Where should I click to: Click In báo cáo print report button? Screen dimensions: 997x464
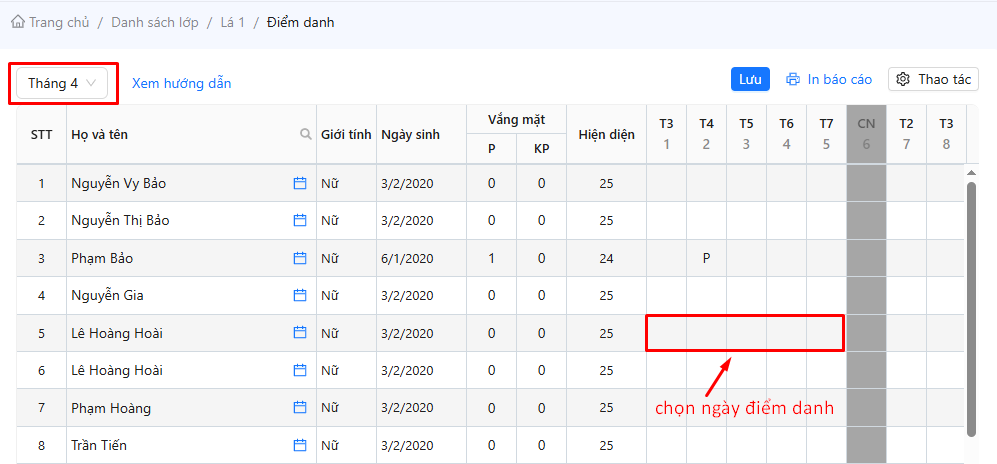829,79
